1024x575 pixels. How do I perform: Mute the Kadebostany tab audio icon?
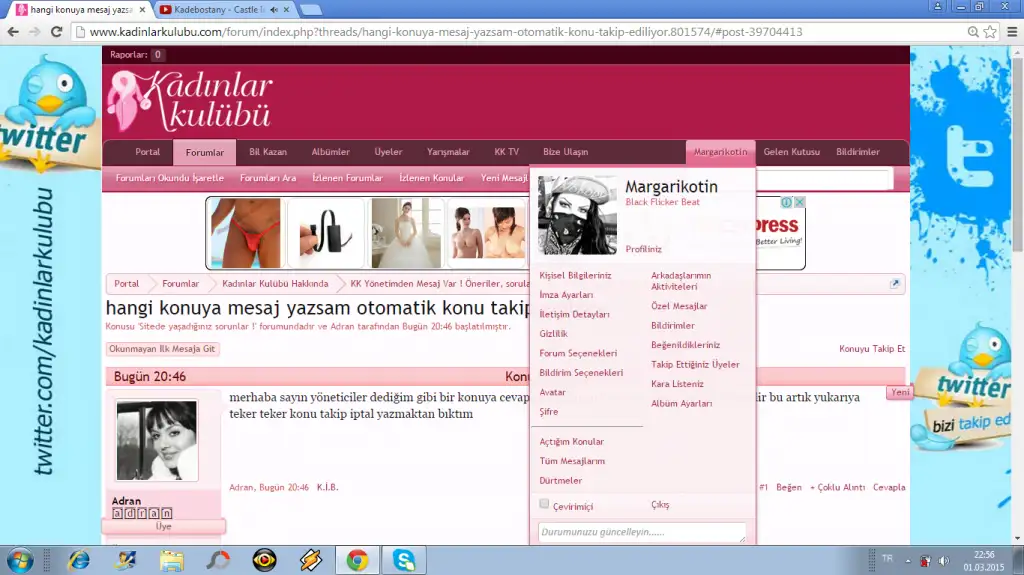(274, 10)
